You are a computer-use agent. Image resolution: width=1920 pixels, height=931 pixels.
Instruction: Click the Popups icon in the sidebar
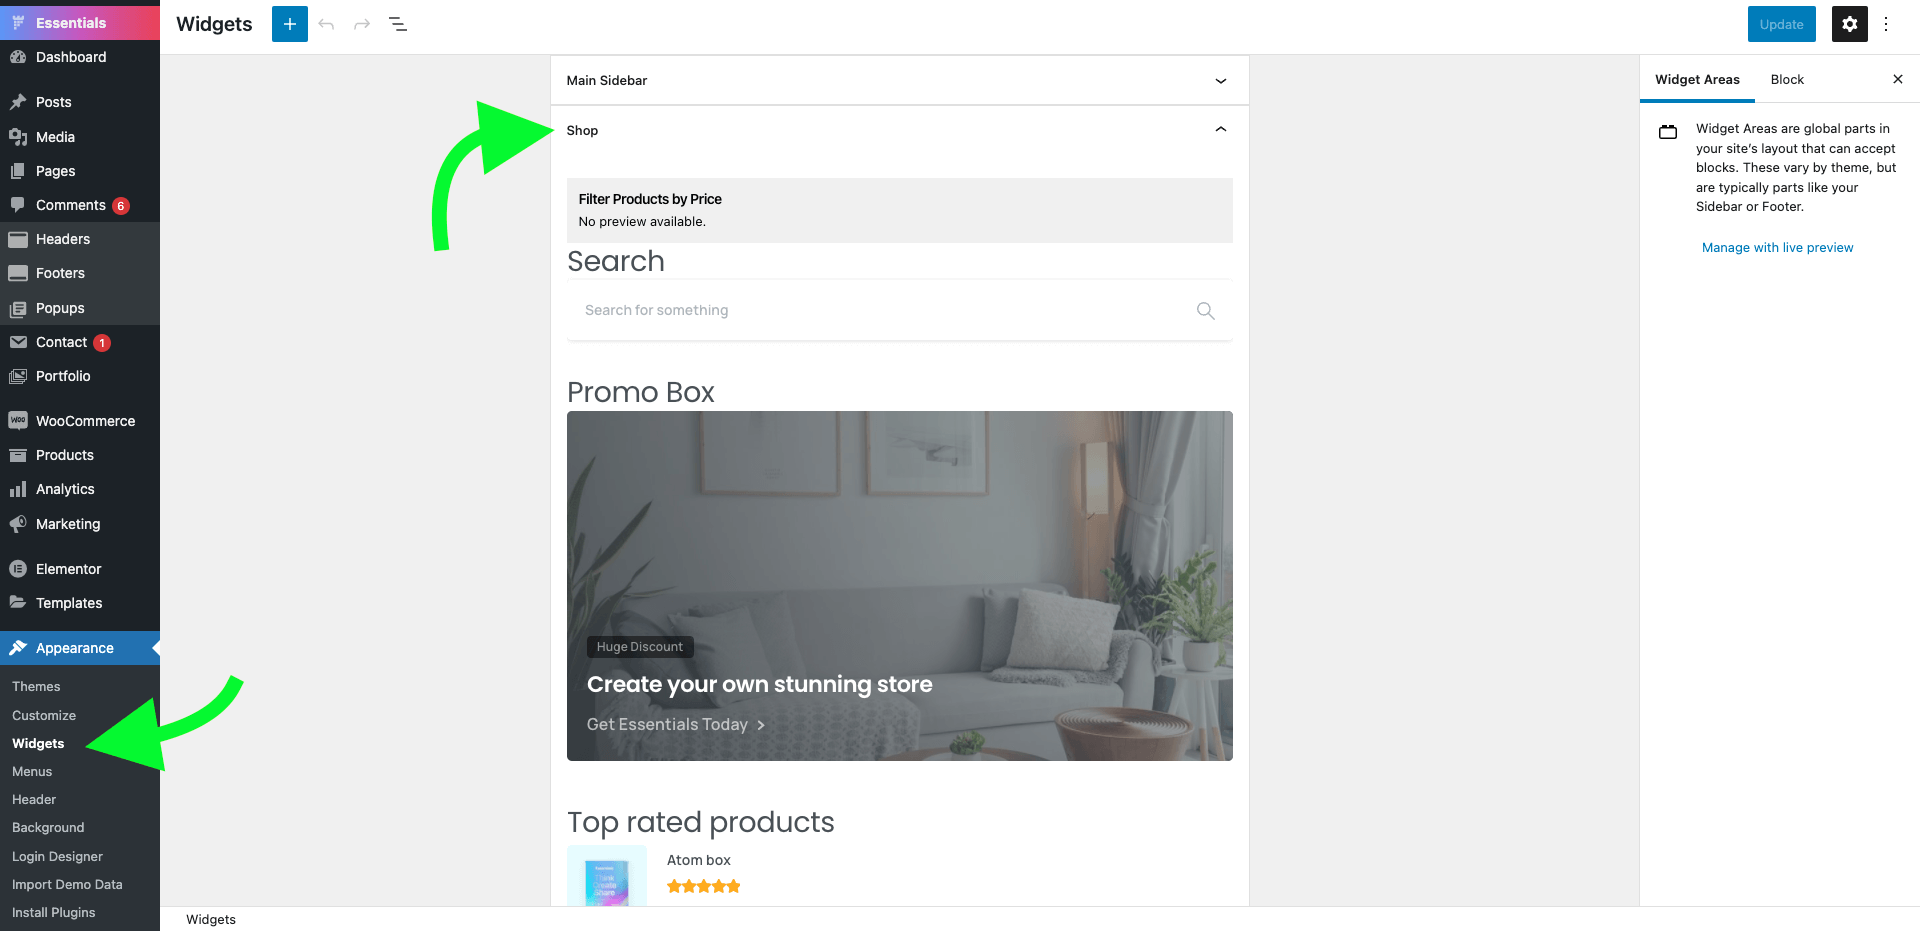pyautogui.click(x=18, y=308)
